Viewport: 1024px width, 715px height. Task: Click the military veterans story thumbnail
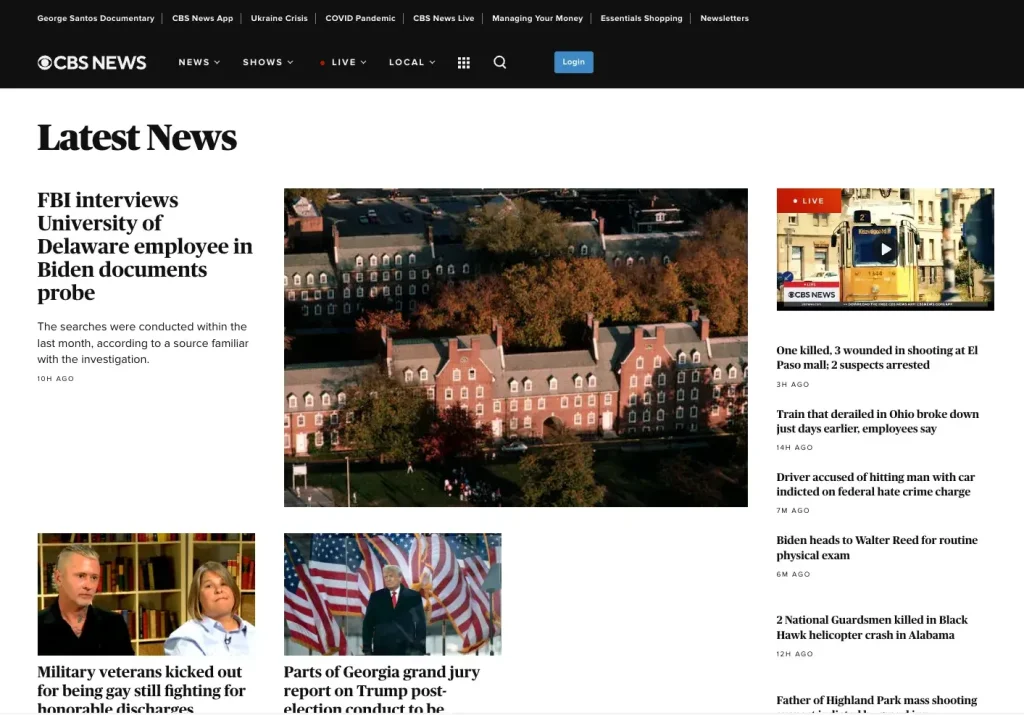tap(146, 594)
